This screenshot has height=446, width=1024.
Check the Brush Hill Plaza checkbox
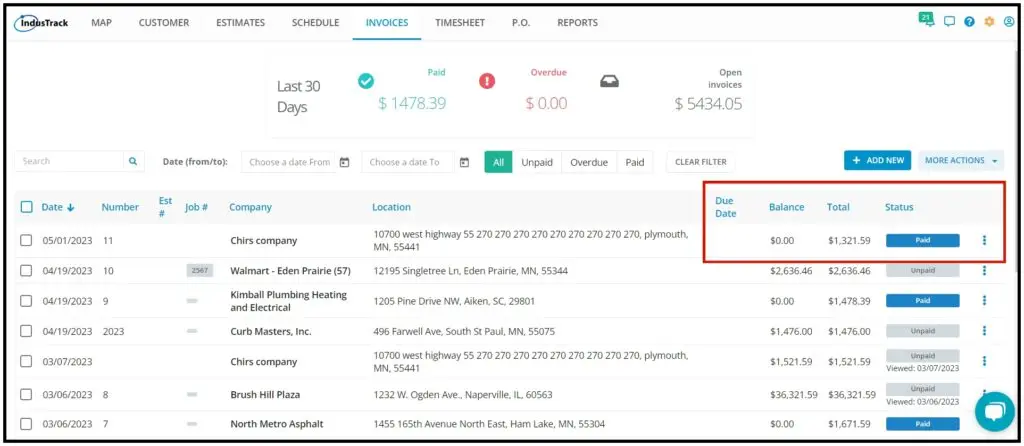[26, 394]
